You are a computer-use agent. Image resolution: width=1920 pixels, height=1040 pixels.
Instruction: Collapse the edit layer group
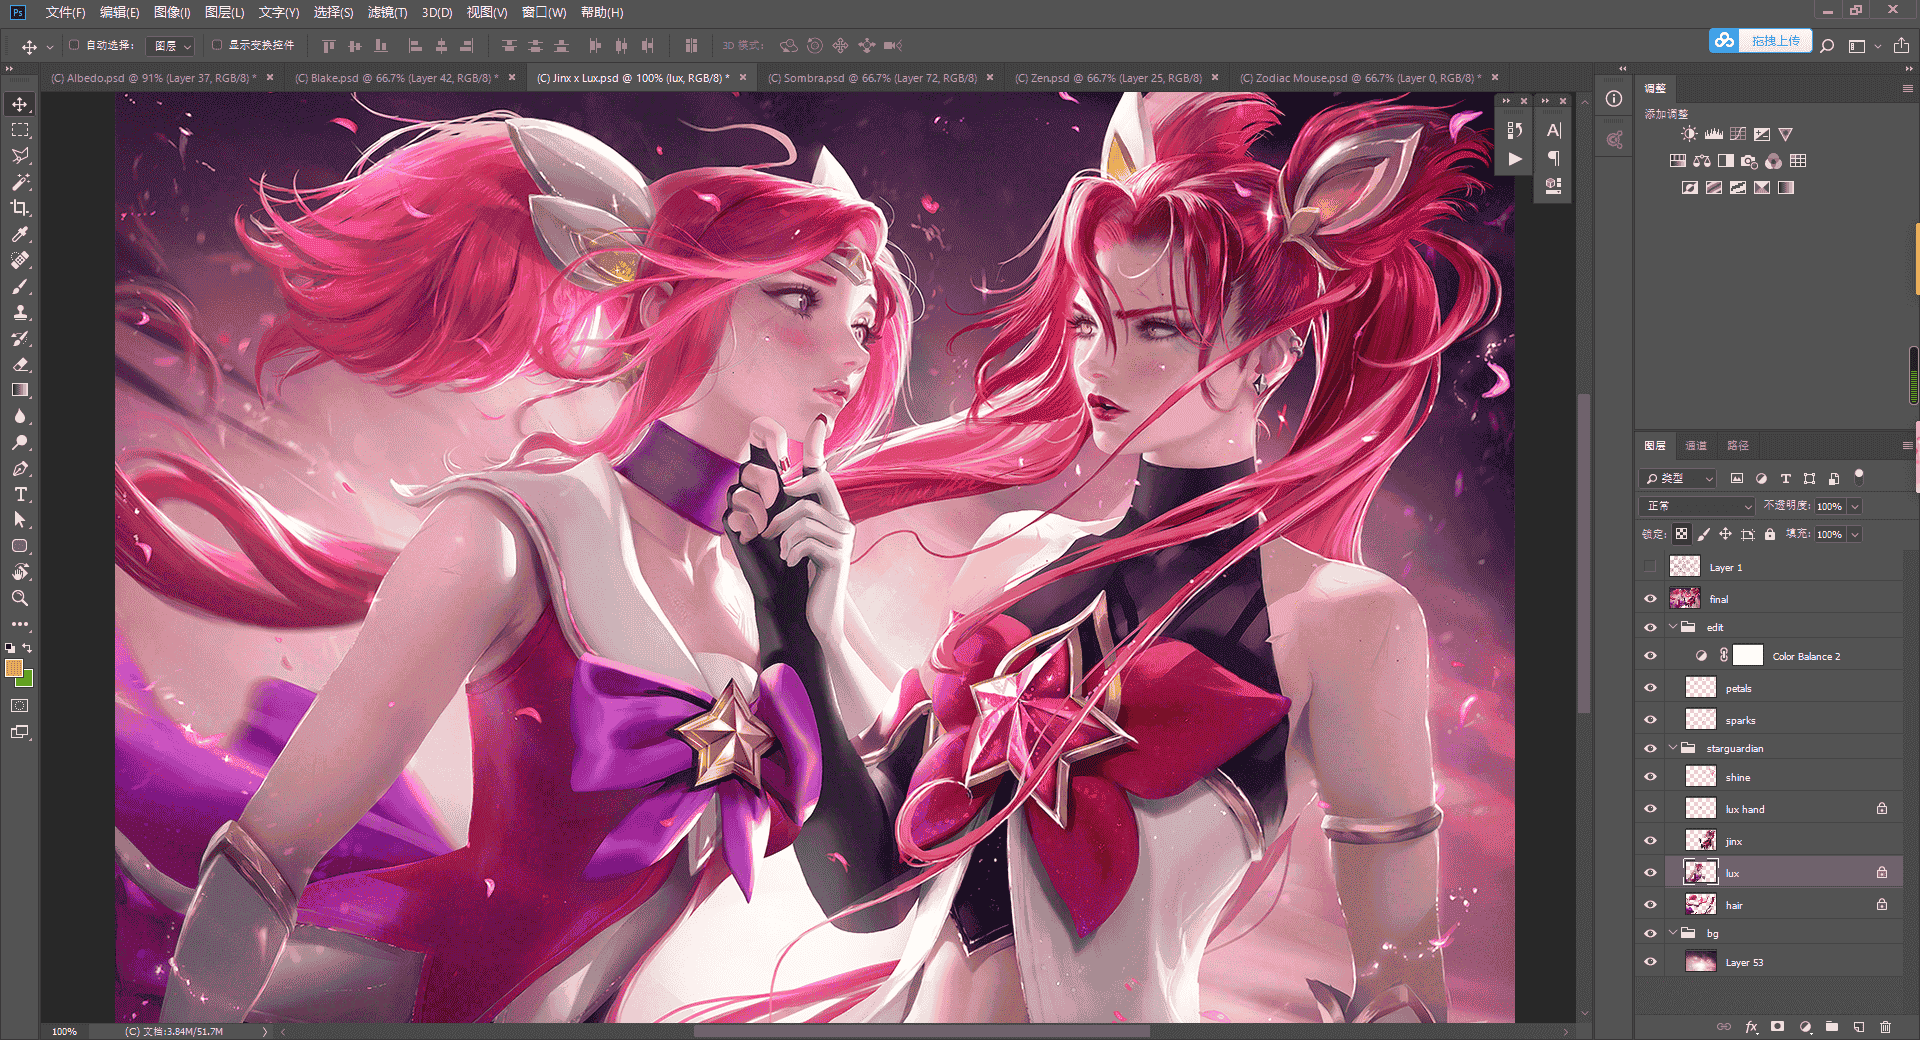point(1673,627)
